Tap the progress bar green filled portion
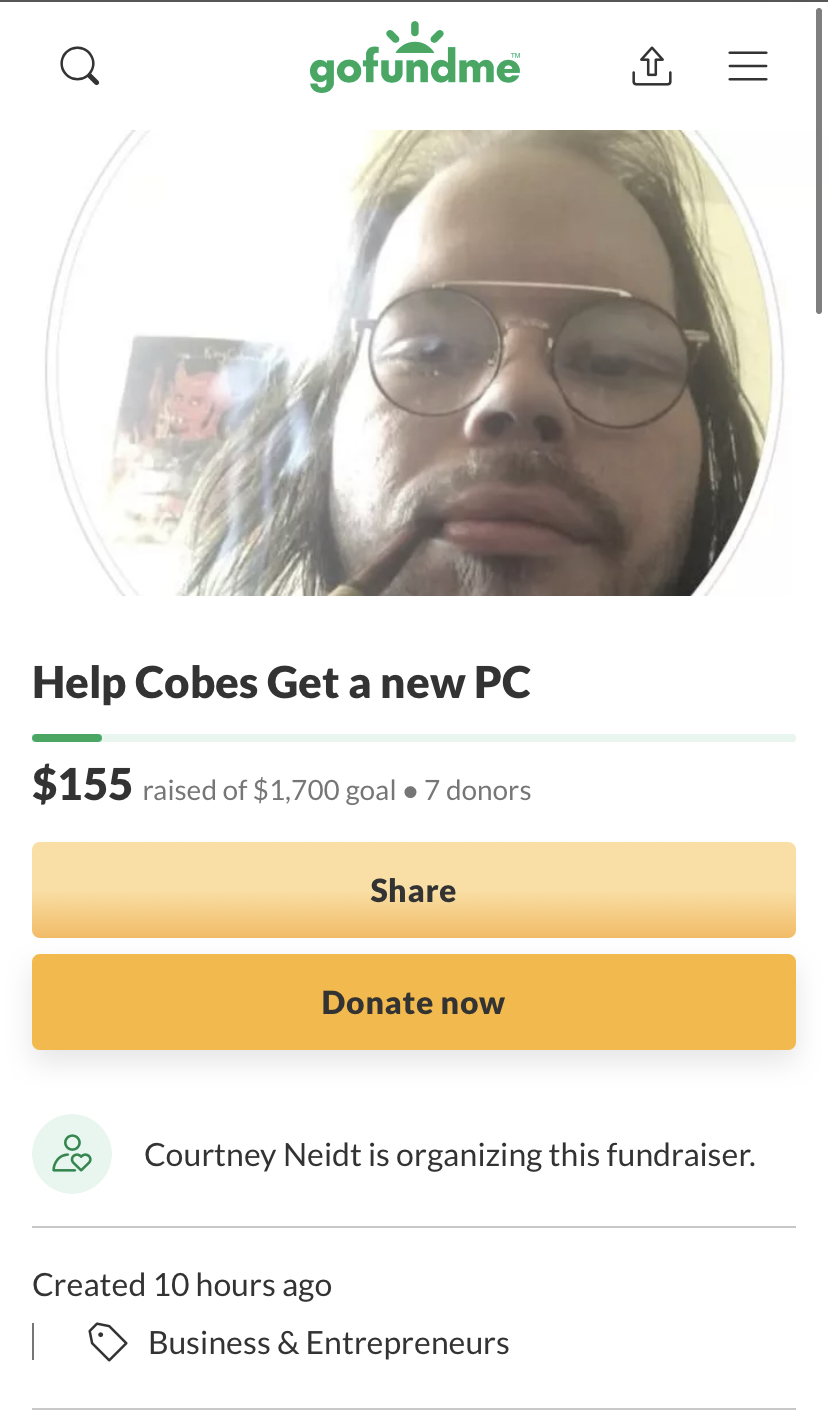The width and height of the screenshot is (828, 1424). [67, 738]
